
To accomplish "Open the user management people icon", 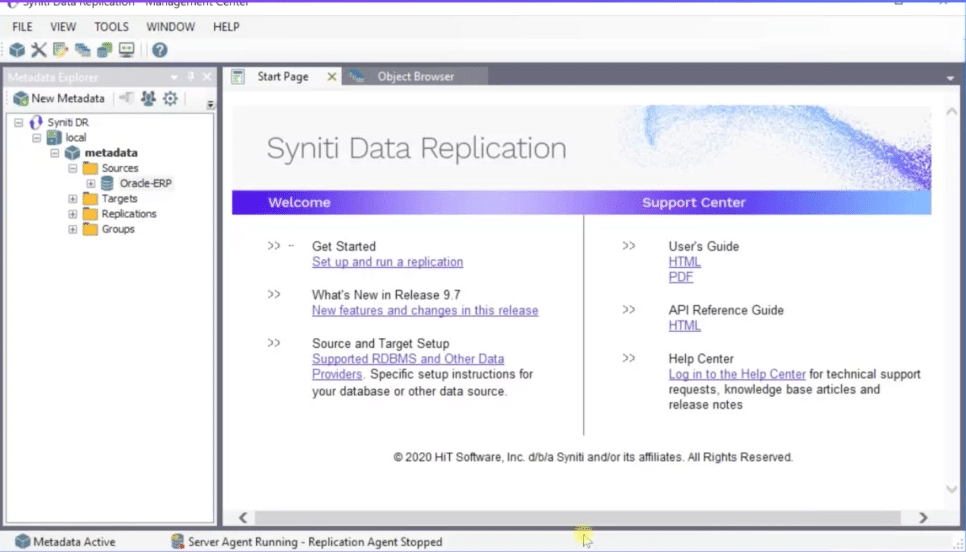I will pyautogui.click(x=148, y=98).
